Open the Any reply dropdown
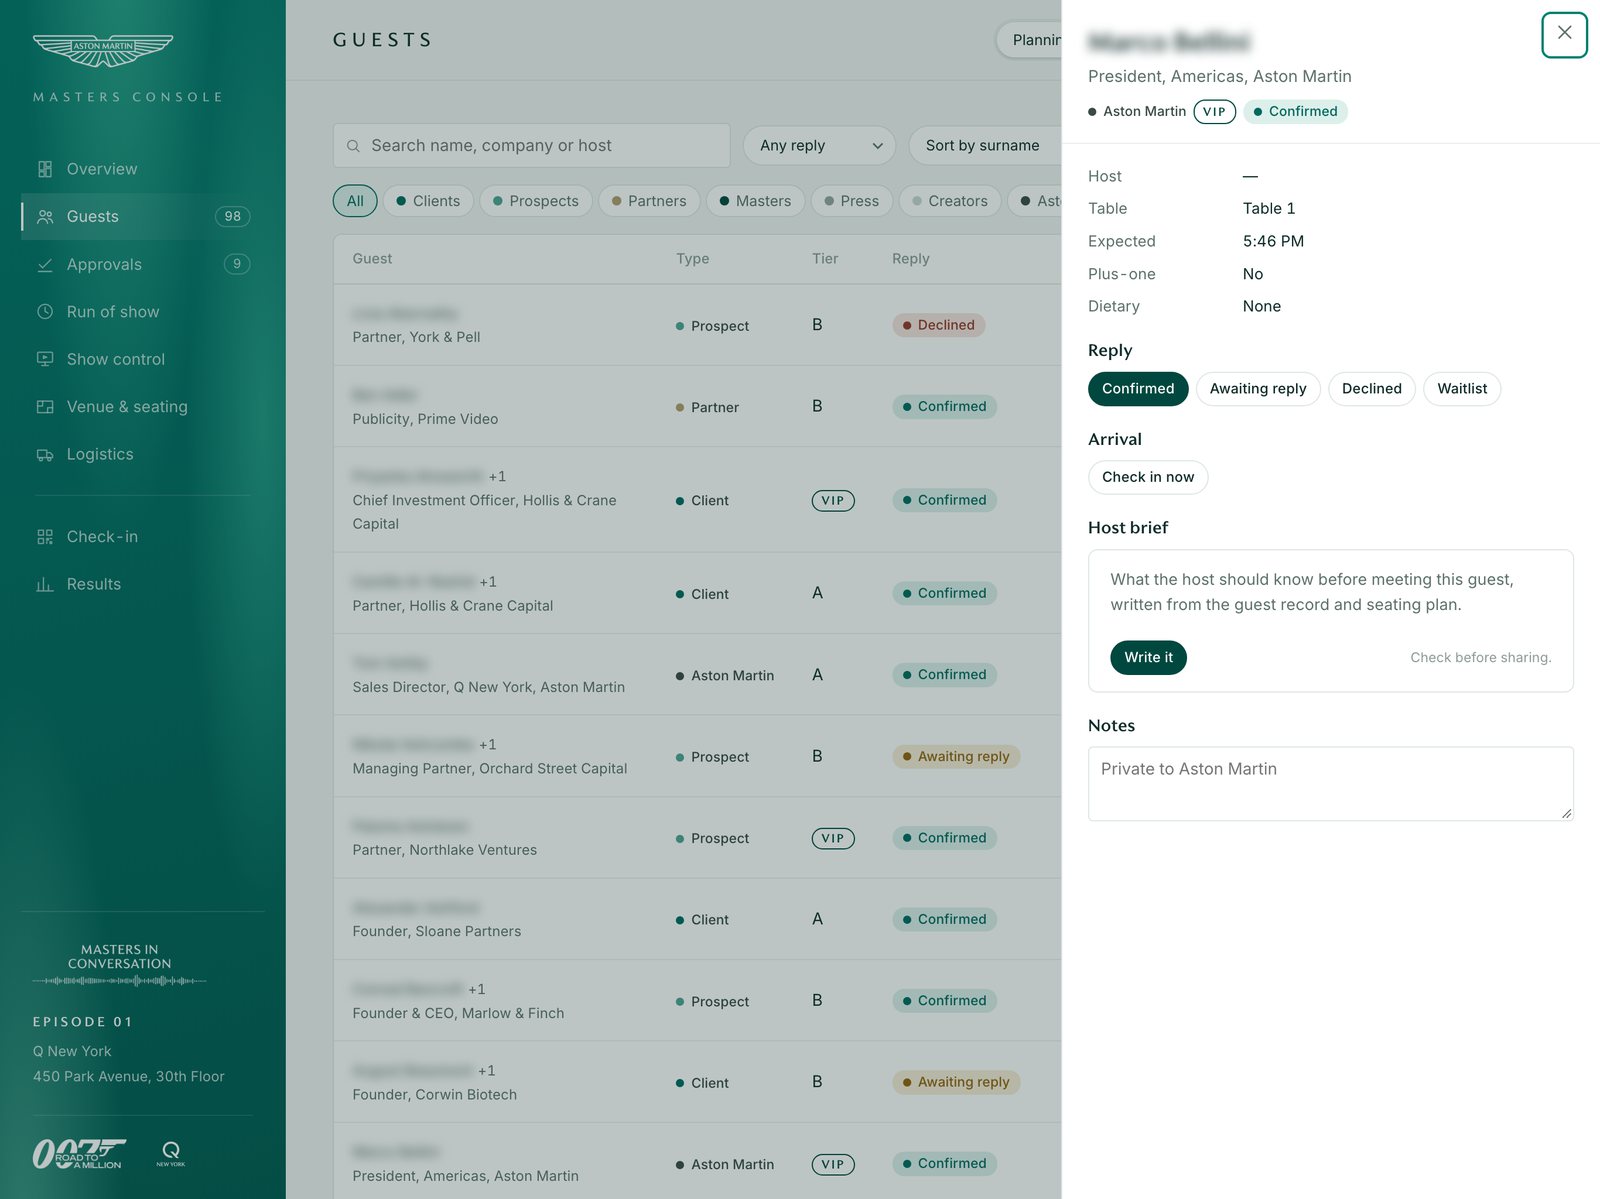The image size is (1600, 1199). coord(820,146)
